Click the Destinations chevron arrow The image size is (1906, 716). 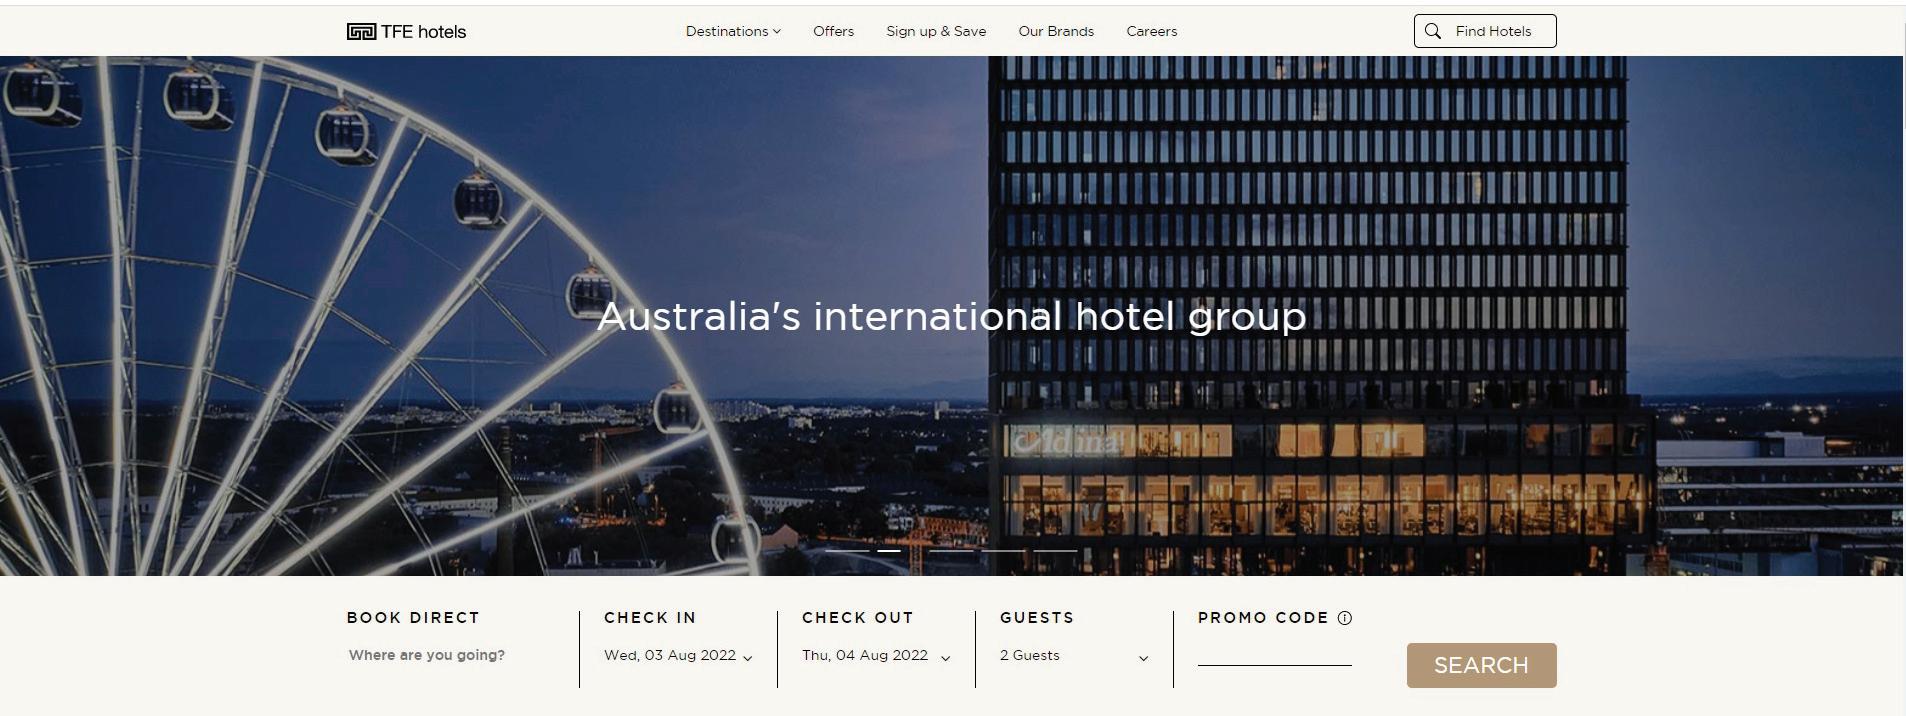point(777,31)
